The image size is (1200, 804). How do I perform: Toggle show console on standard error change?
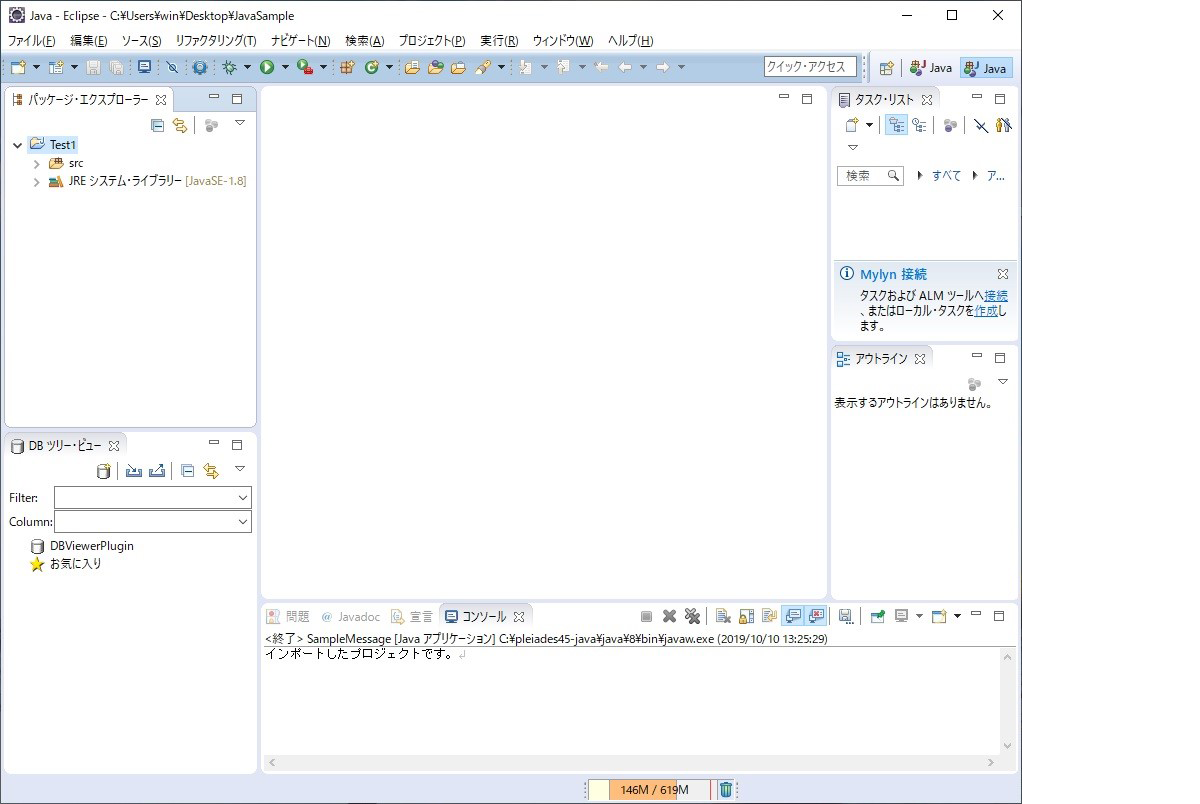click(x=817, y=616)
